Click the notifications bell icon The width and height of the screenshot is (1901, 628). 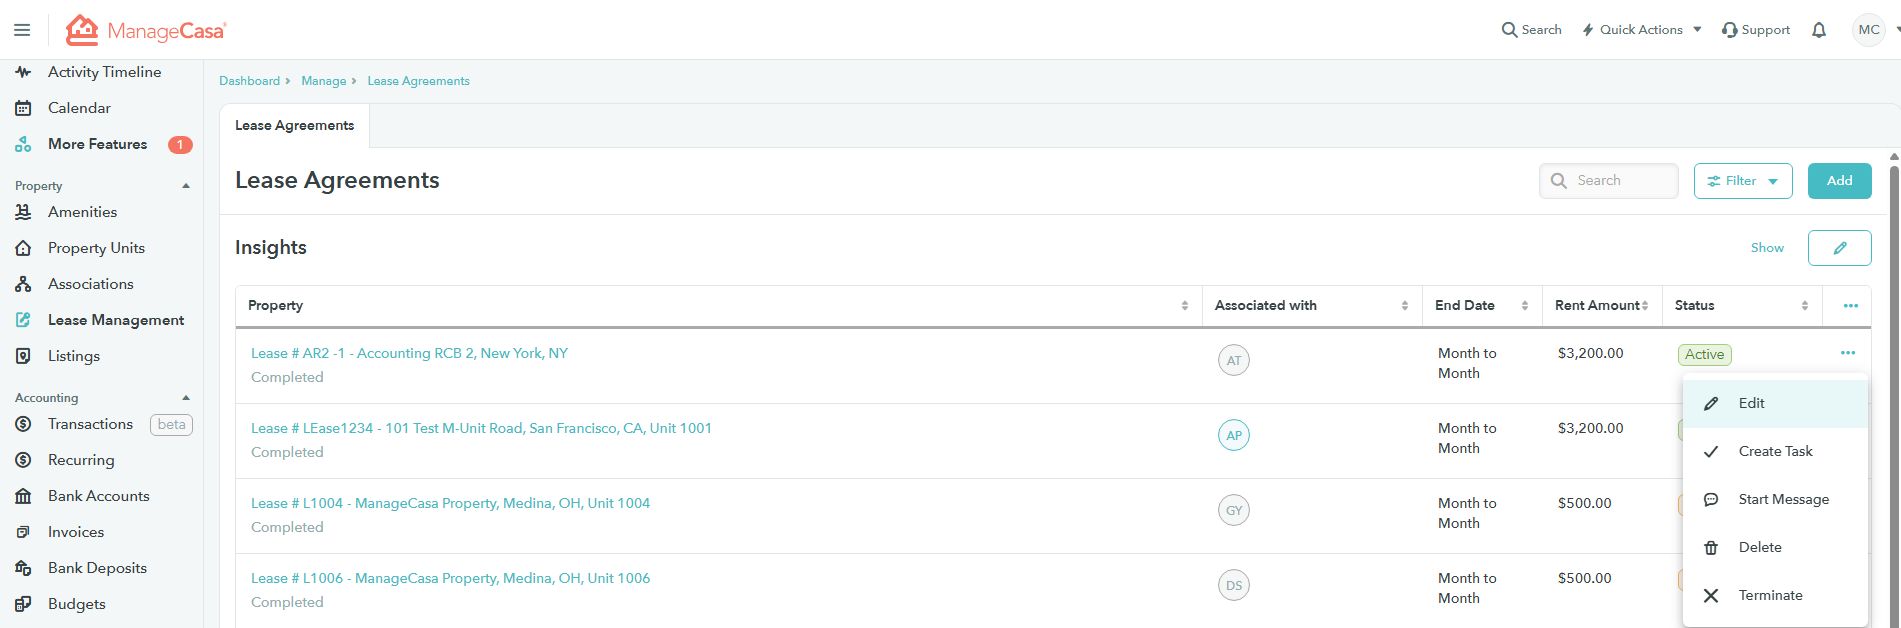coord(1818,30)
